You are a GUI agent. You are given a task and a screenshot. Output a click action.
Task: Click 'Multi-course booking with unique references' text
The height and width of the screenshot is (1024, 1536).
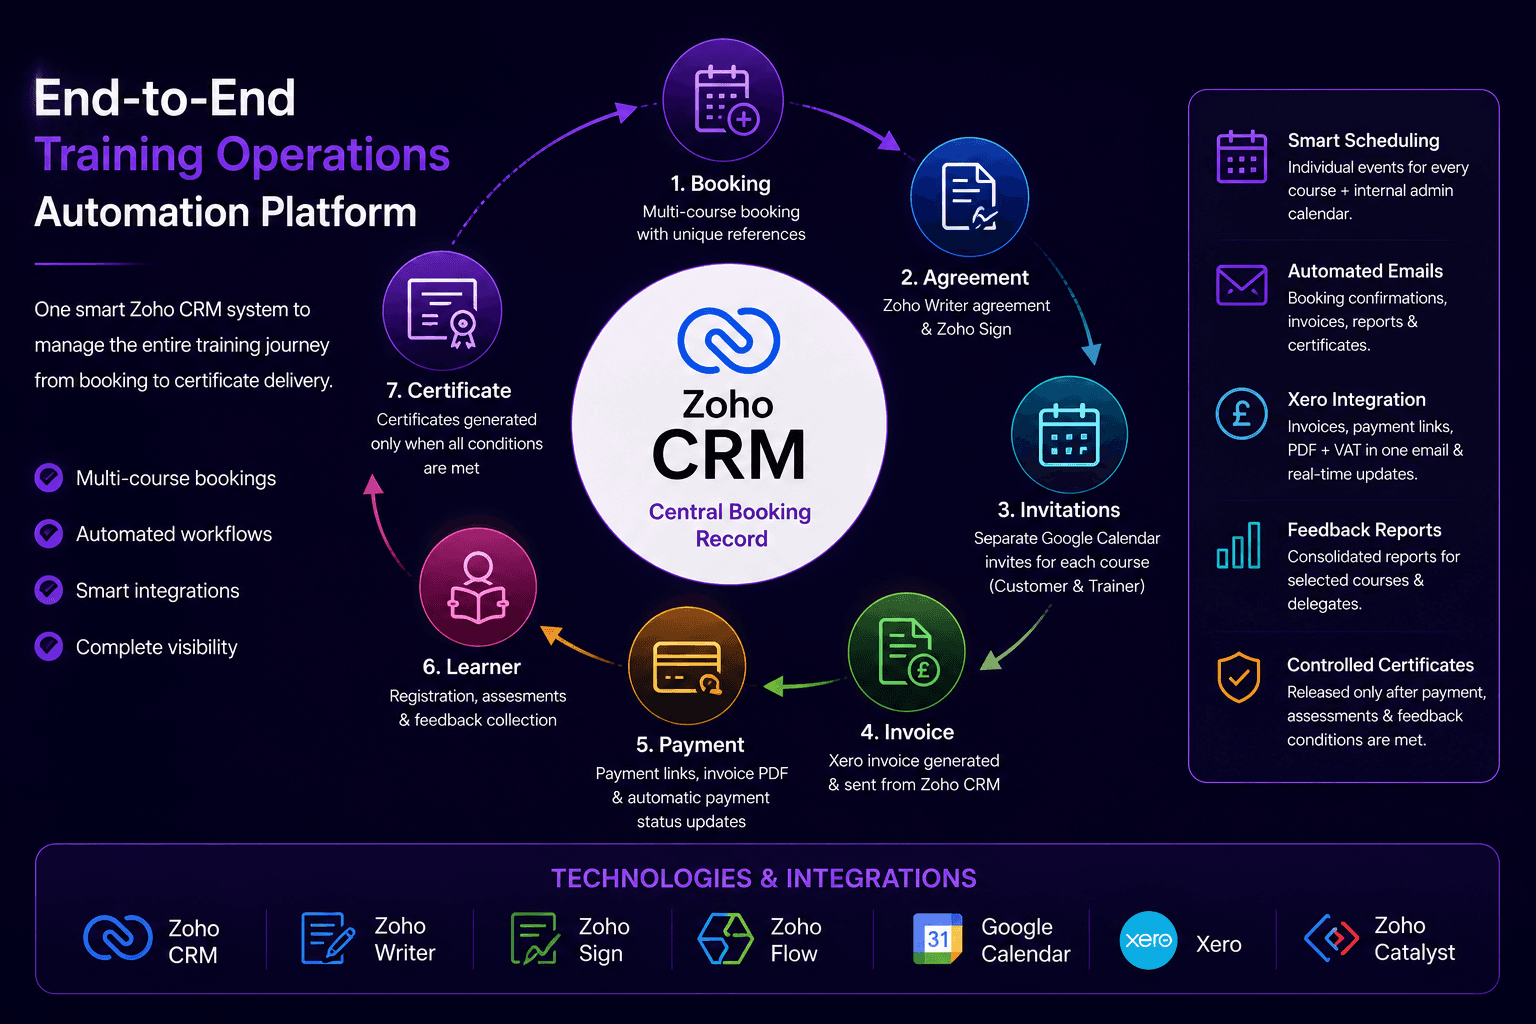721,223
